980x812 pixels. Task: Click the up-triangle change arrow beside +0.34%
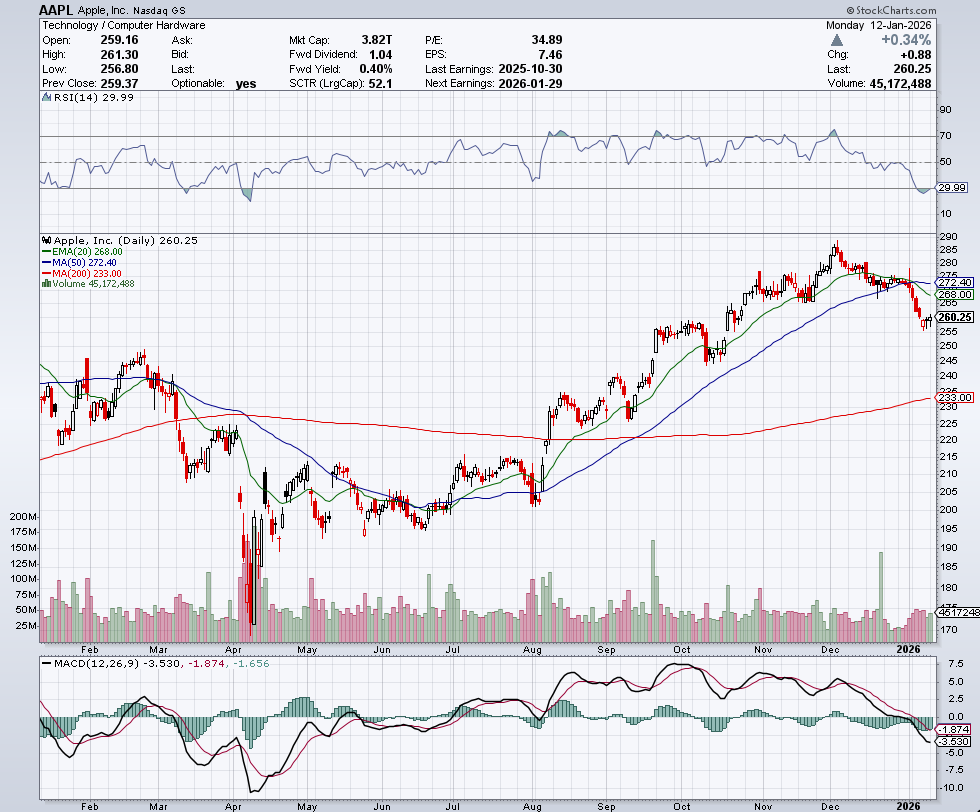pos(837,40)
